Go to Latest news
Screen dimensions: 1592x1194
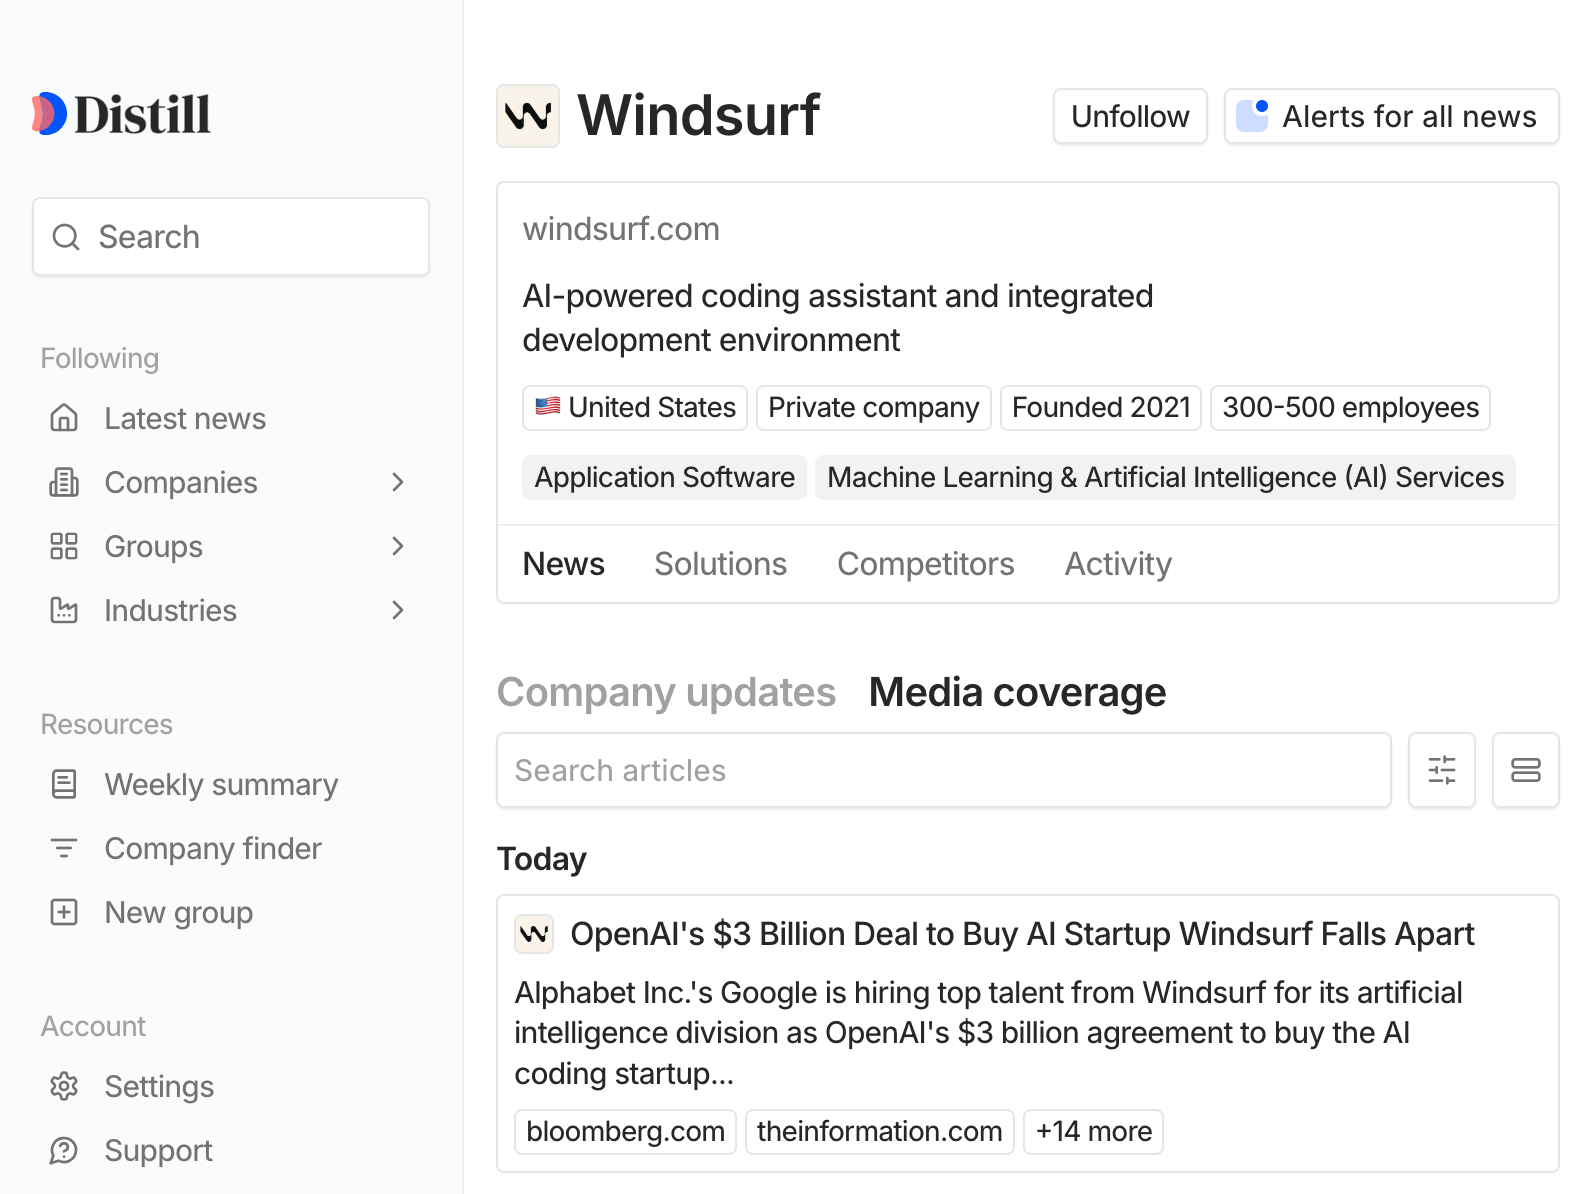click(x=185, y=418)
